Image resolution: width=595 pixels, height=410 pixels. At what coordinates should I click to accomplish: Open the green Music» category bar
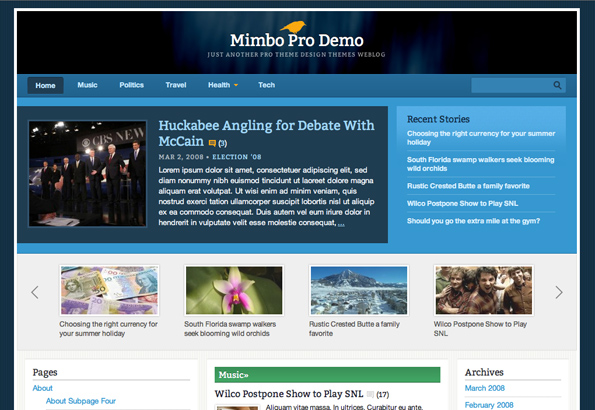pos(327,375)
